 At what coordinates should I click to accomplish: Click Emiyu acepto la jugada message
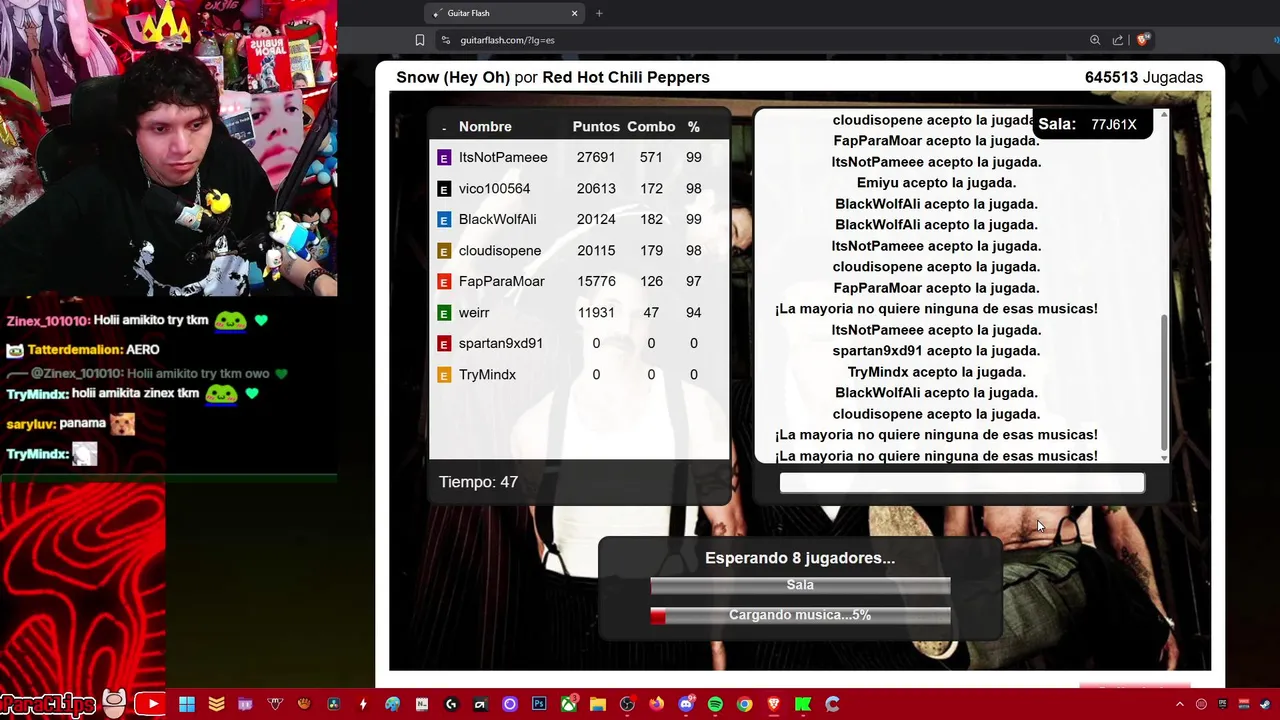(936, 183)
